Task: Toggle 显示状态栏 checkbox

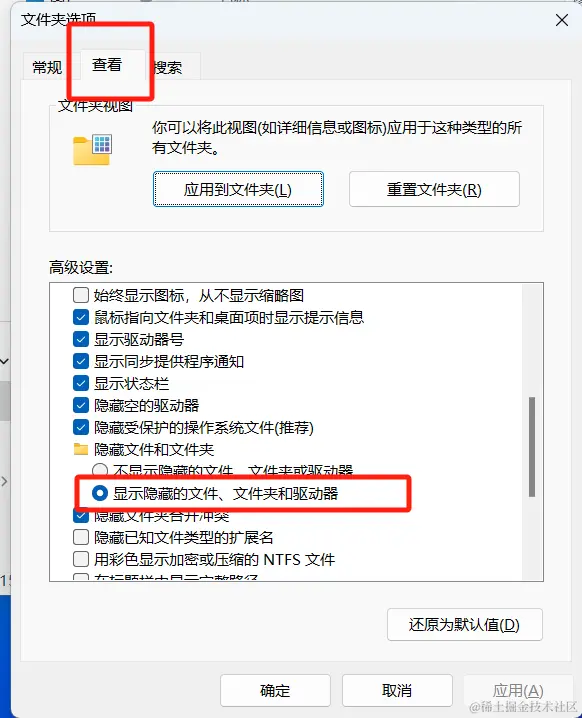Action: pos(81,383)
